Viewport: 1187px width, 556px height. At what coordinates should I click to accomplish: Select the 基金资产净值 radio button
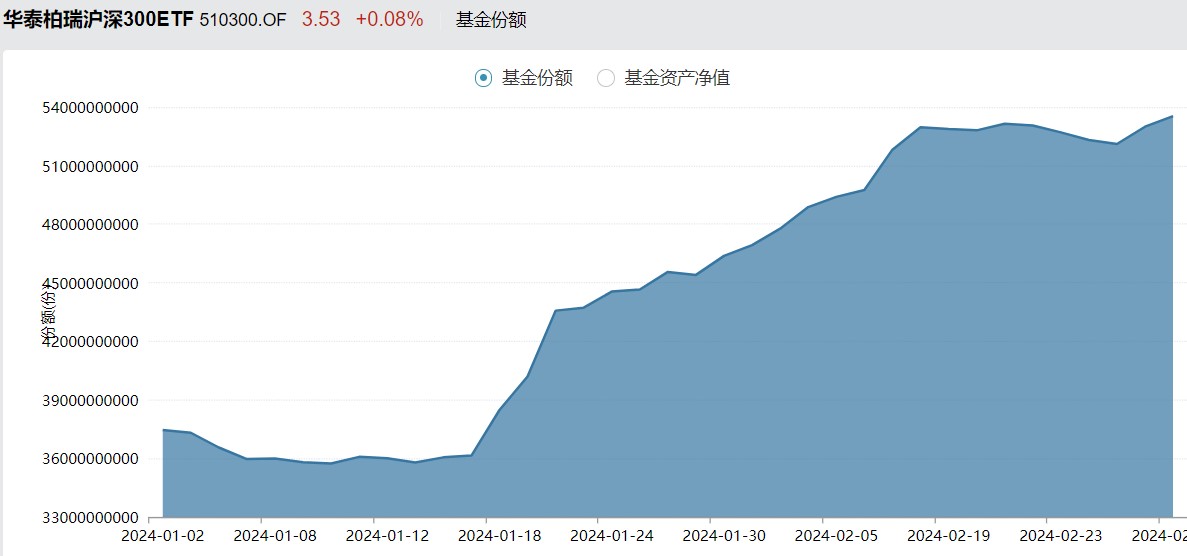pos(606,77)
